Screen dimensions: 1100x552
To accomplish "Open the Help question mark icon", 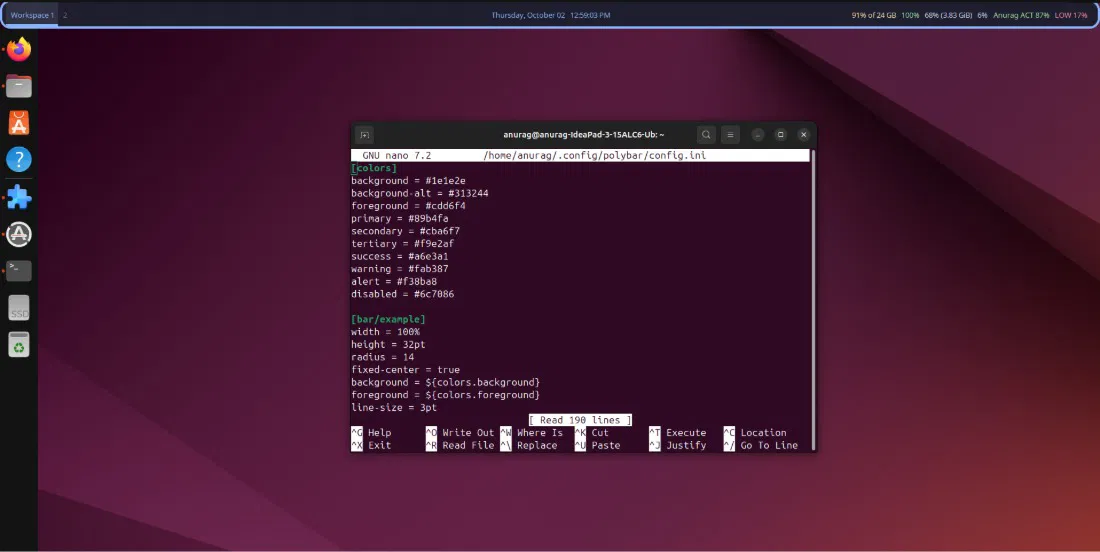I will (19, 160).
